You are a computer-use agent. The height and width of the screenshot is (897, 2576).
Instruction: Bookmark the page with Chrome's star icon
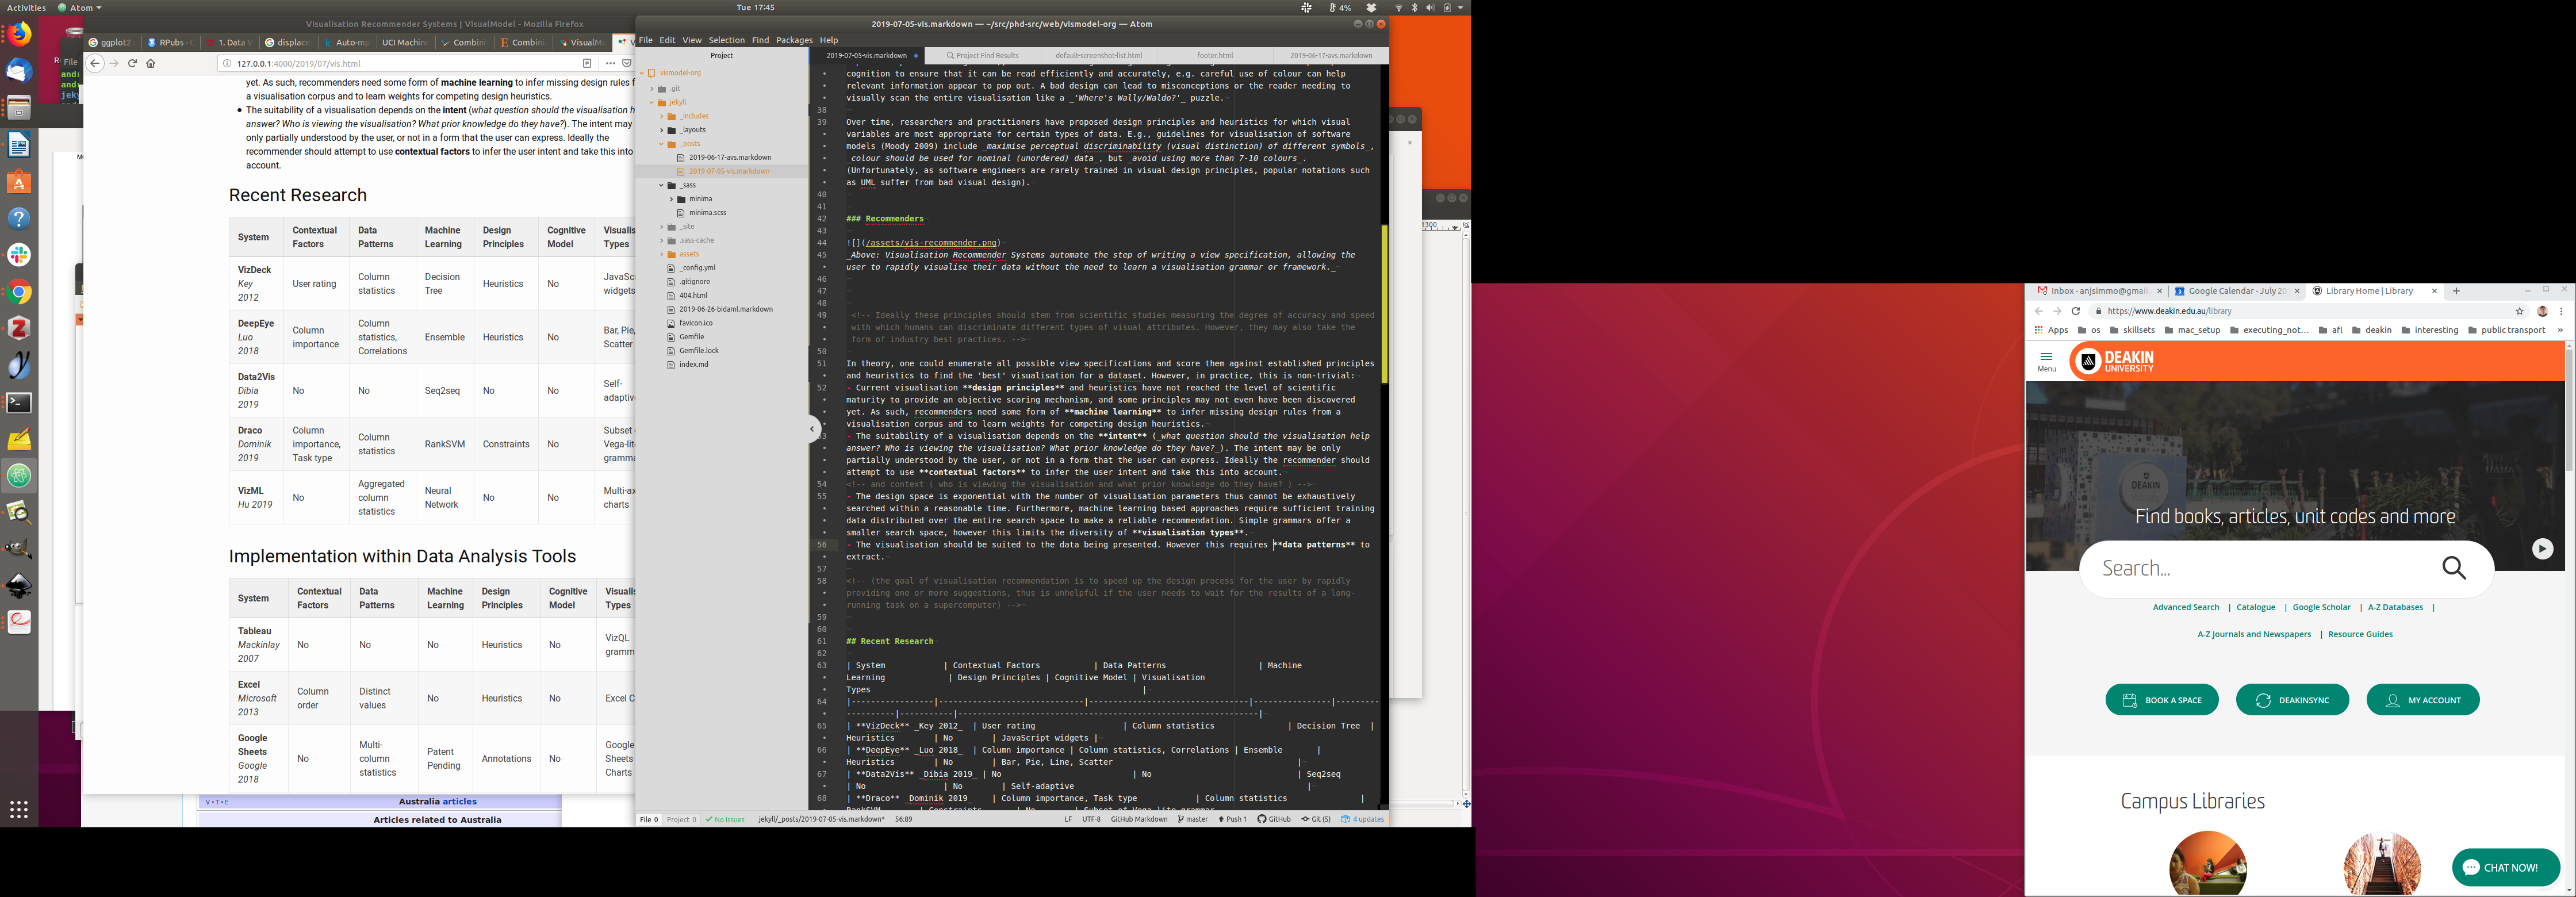pos(2520,311)
